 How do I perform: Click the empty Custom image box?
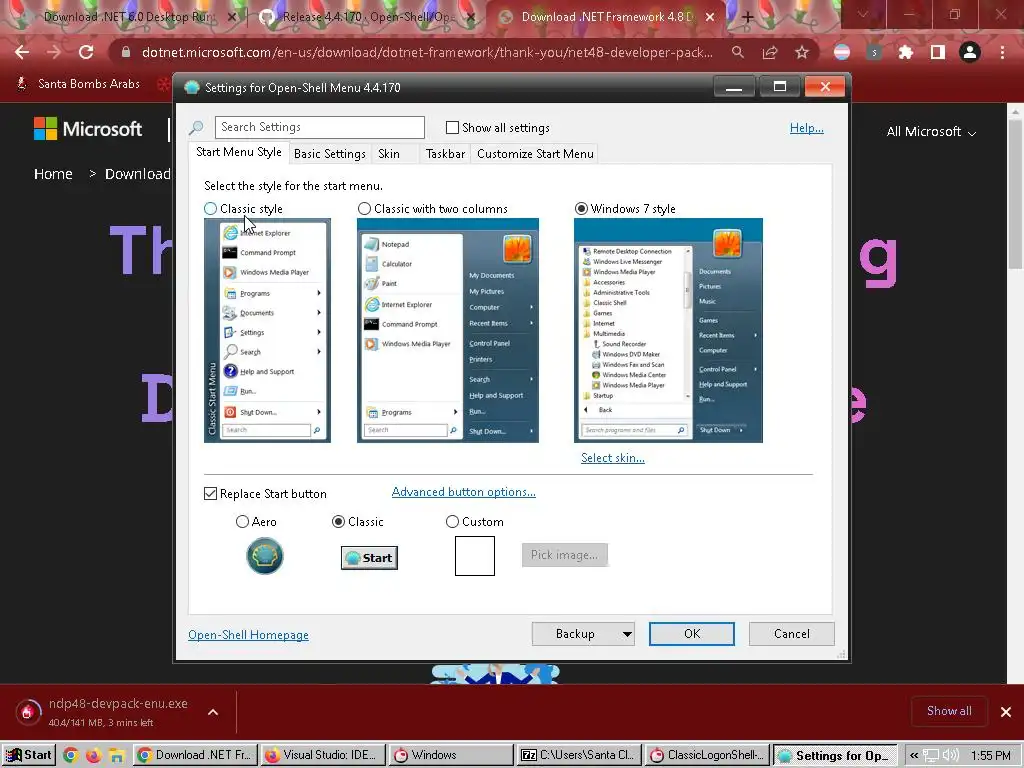[x=475, y=556]
